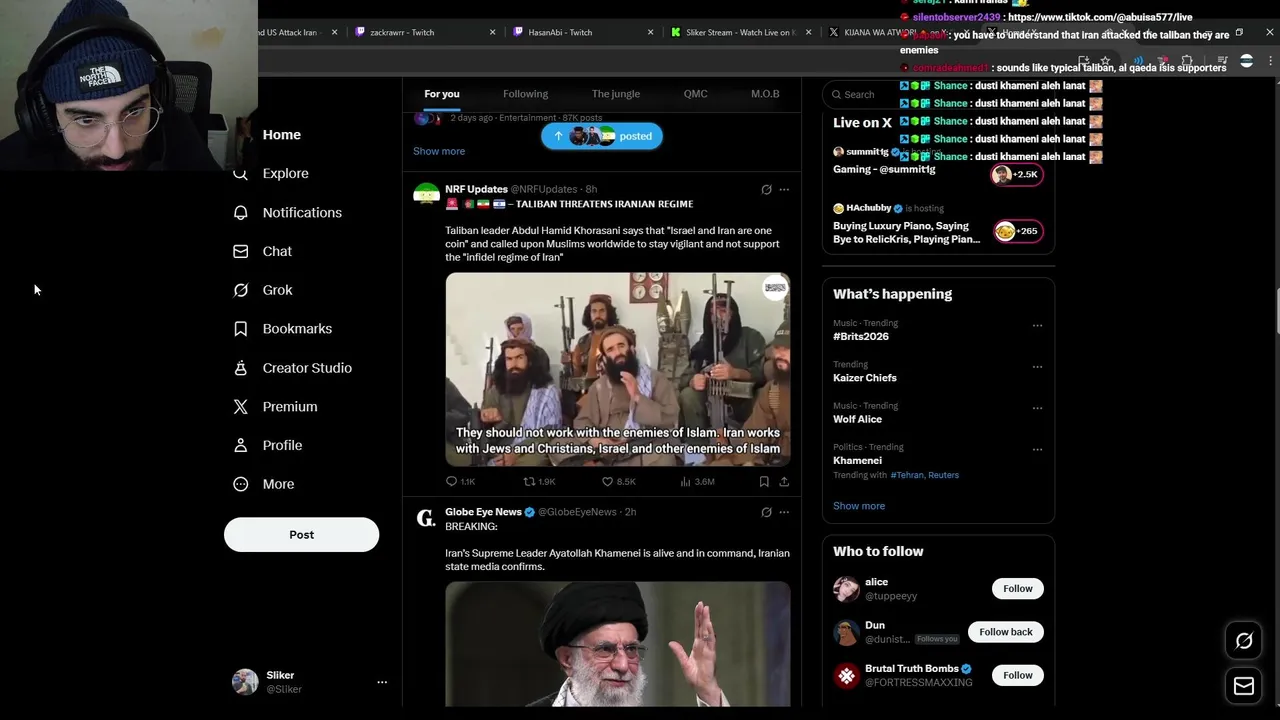Screen dimensions: 1280x720
Task: Open HAchubby Buying Luxury Piano live
Action: click(938, 224)
